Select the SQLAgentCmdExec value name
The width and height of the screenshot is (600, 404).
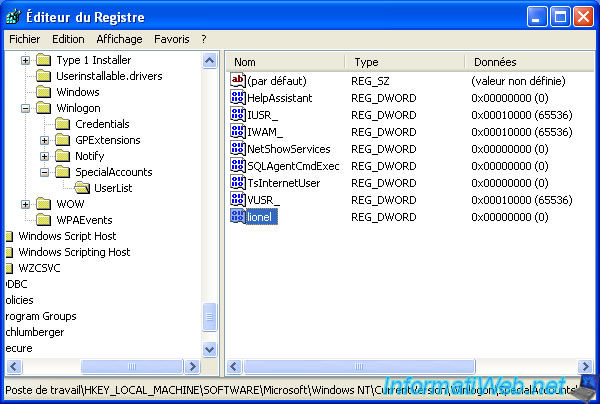click(x=293, y=166)
